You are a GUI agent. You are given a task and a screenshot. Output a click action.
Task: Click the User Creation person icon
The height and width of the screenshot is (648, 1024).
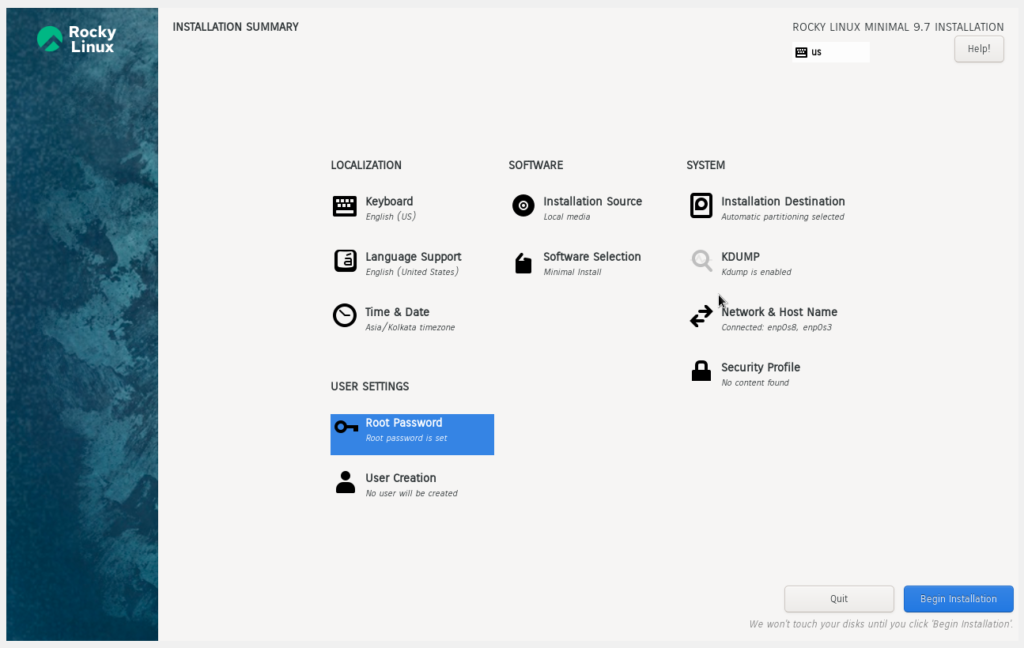click(x=345, y=482)
